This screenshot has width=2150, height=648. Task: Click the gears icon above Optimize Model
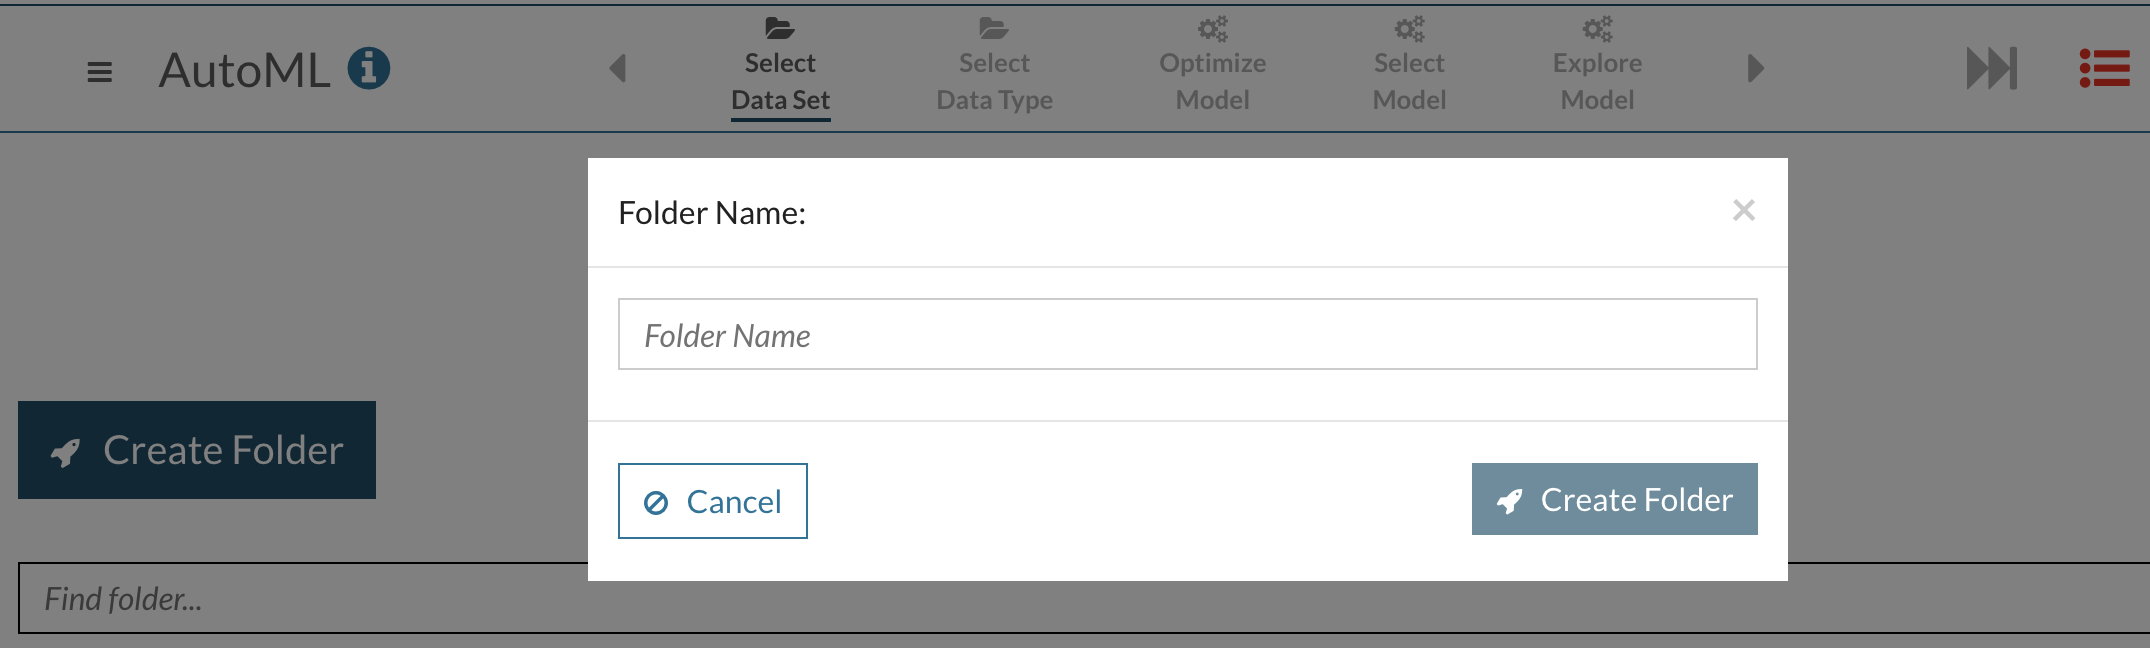click(x=1212, y=28)
